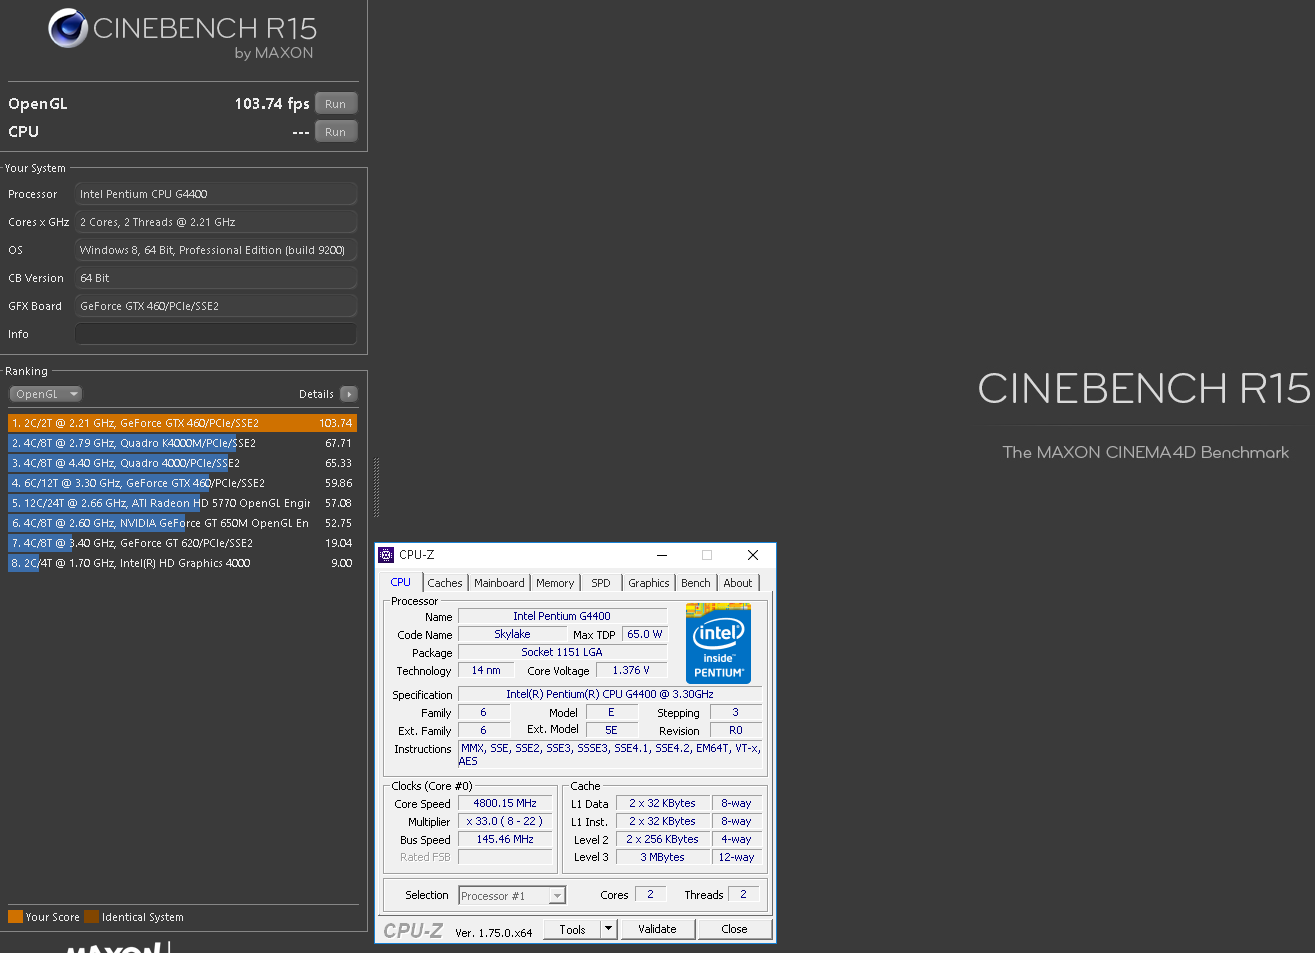Click the Intel Inside Pentium badge
Viewport: 1315px width, 953px height.
point(718,643)
